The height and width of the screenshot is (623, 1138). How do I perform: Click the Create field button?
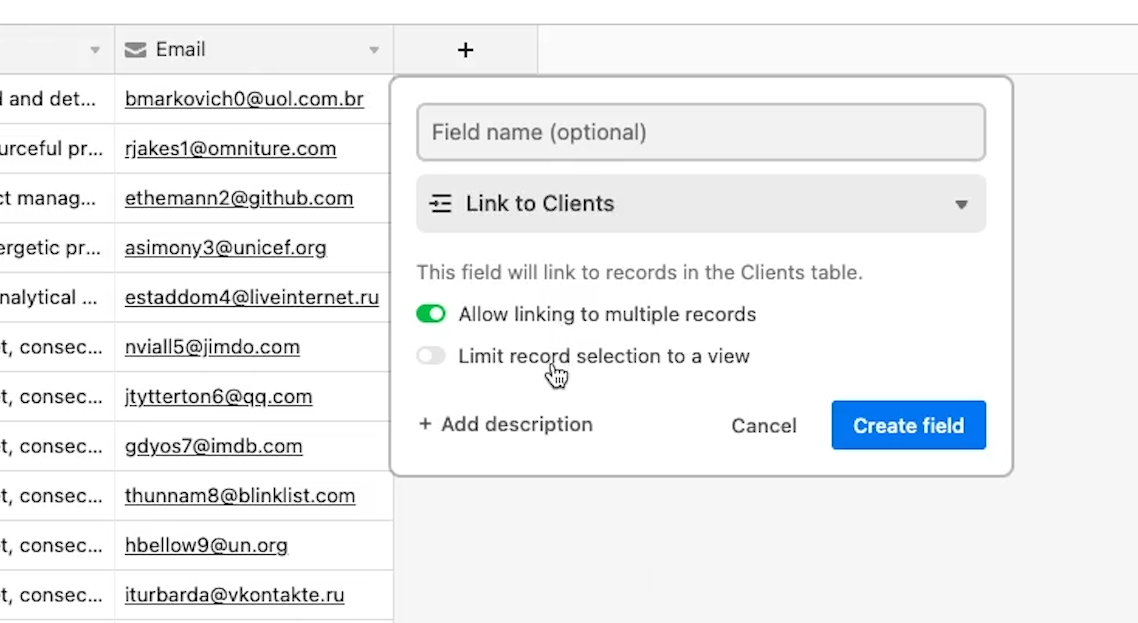tap(908, 425)
